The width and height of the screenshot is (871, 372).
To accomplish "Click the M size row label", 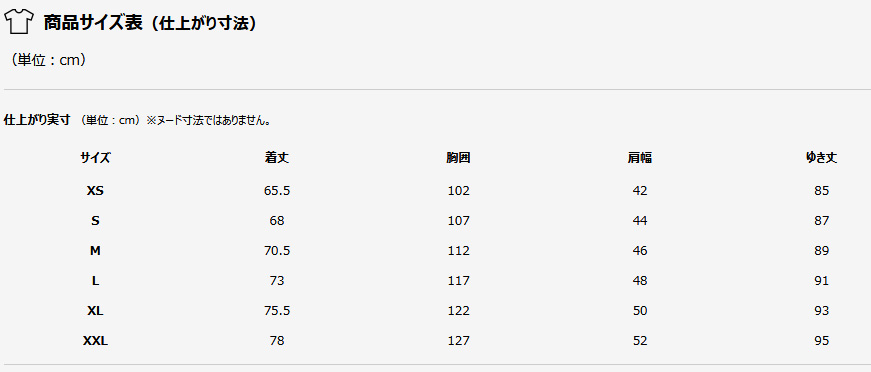I will 95,251.
